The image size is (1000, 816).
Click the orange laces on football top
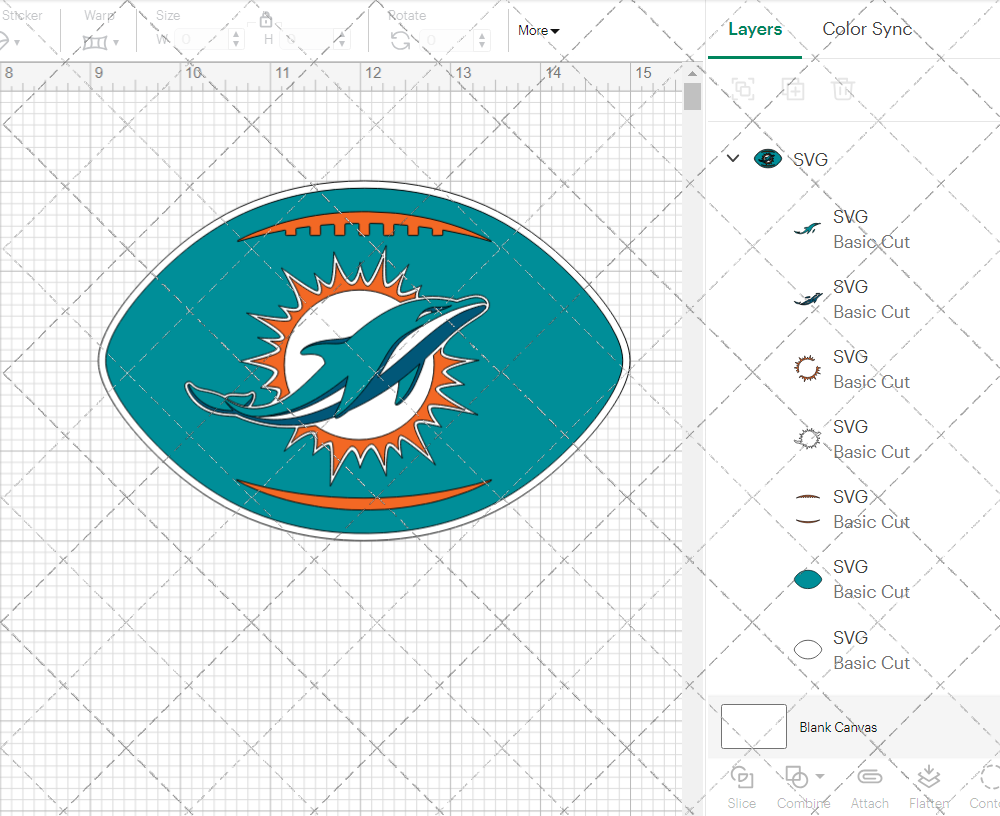pyautogui.click(x=364, y=226)
